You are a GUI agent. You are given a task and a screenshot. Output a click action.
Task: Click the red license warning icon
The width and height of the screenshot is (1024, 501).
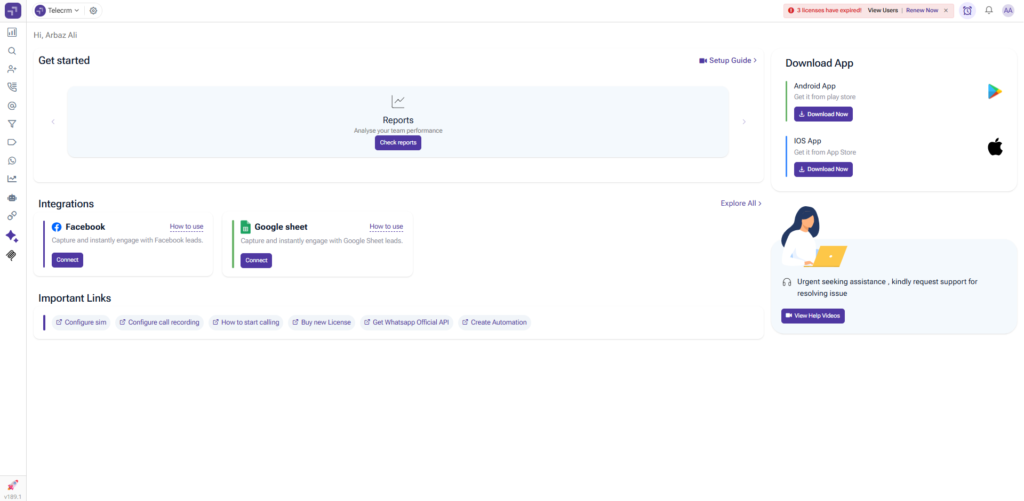[791, 10]
